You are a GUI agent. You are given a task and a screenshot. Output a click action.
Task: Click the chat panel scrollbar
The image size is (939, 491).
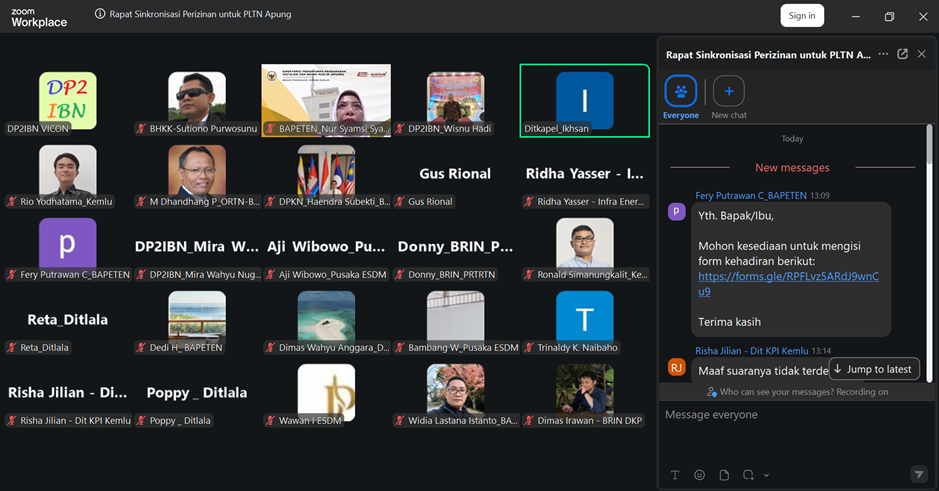point(929,144)
